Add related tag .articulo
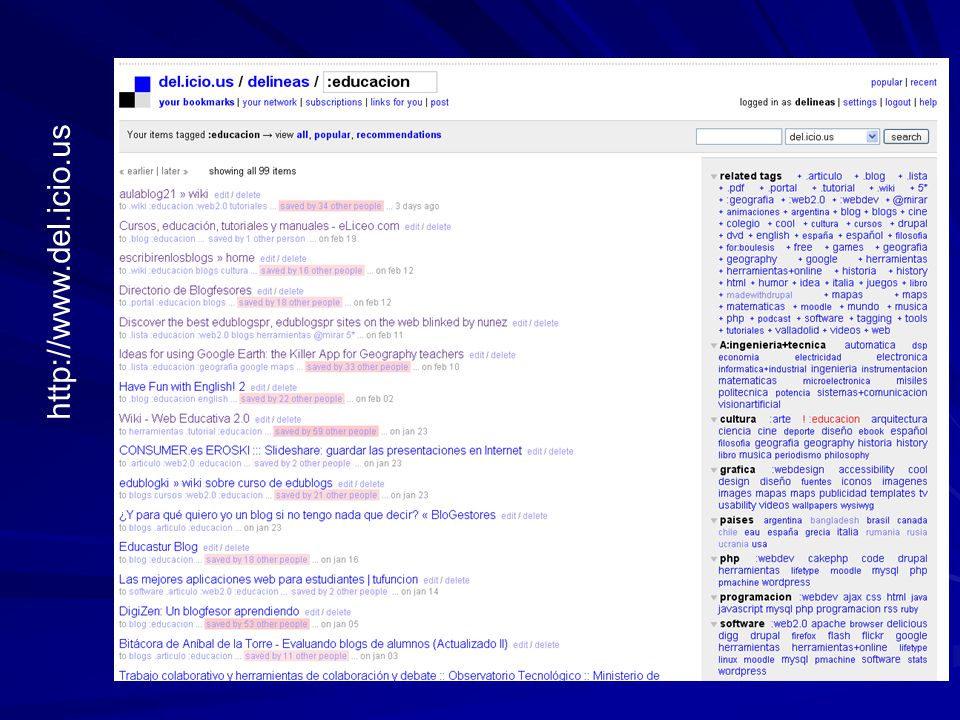960x720 pixels. click(823, 176)
